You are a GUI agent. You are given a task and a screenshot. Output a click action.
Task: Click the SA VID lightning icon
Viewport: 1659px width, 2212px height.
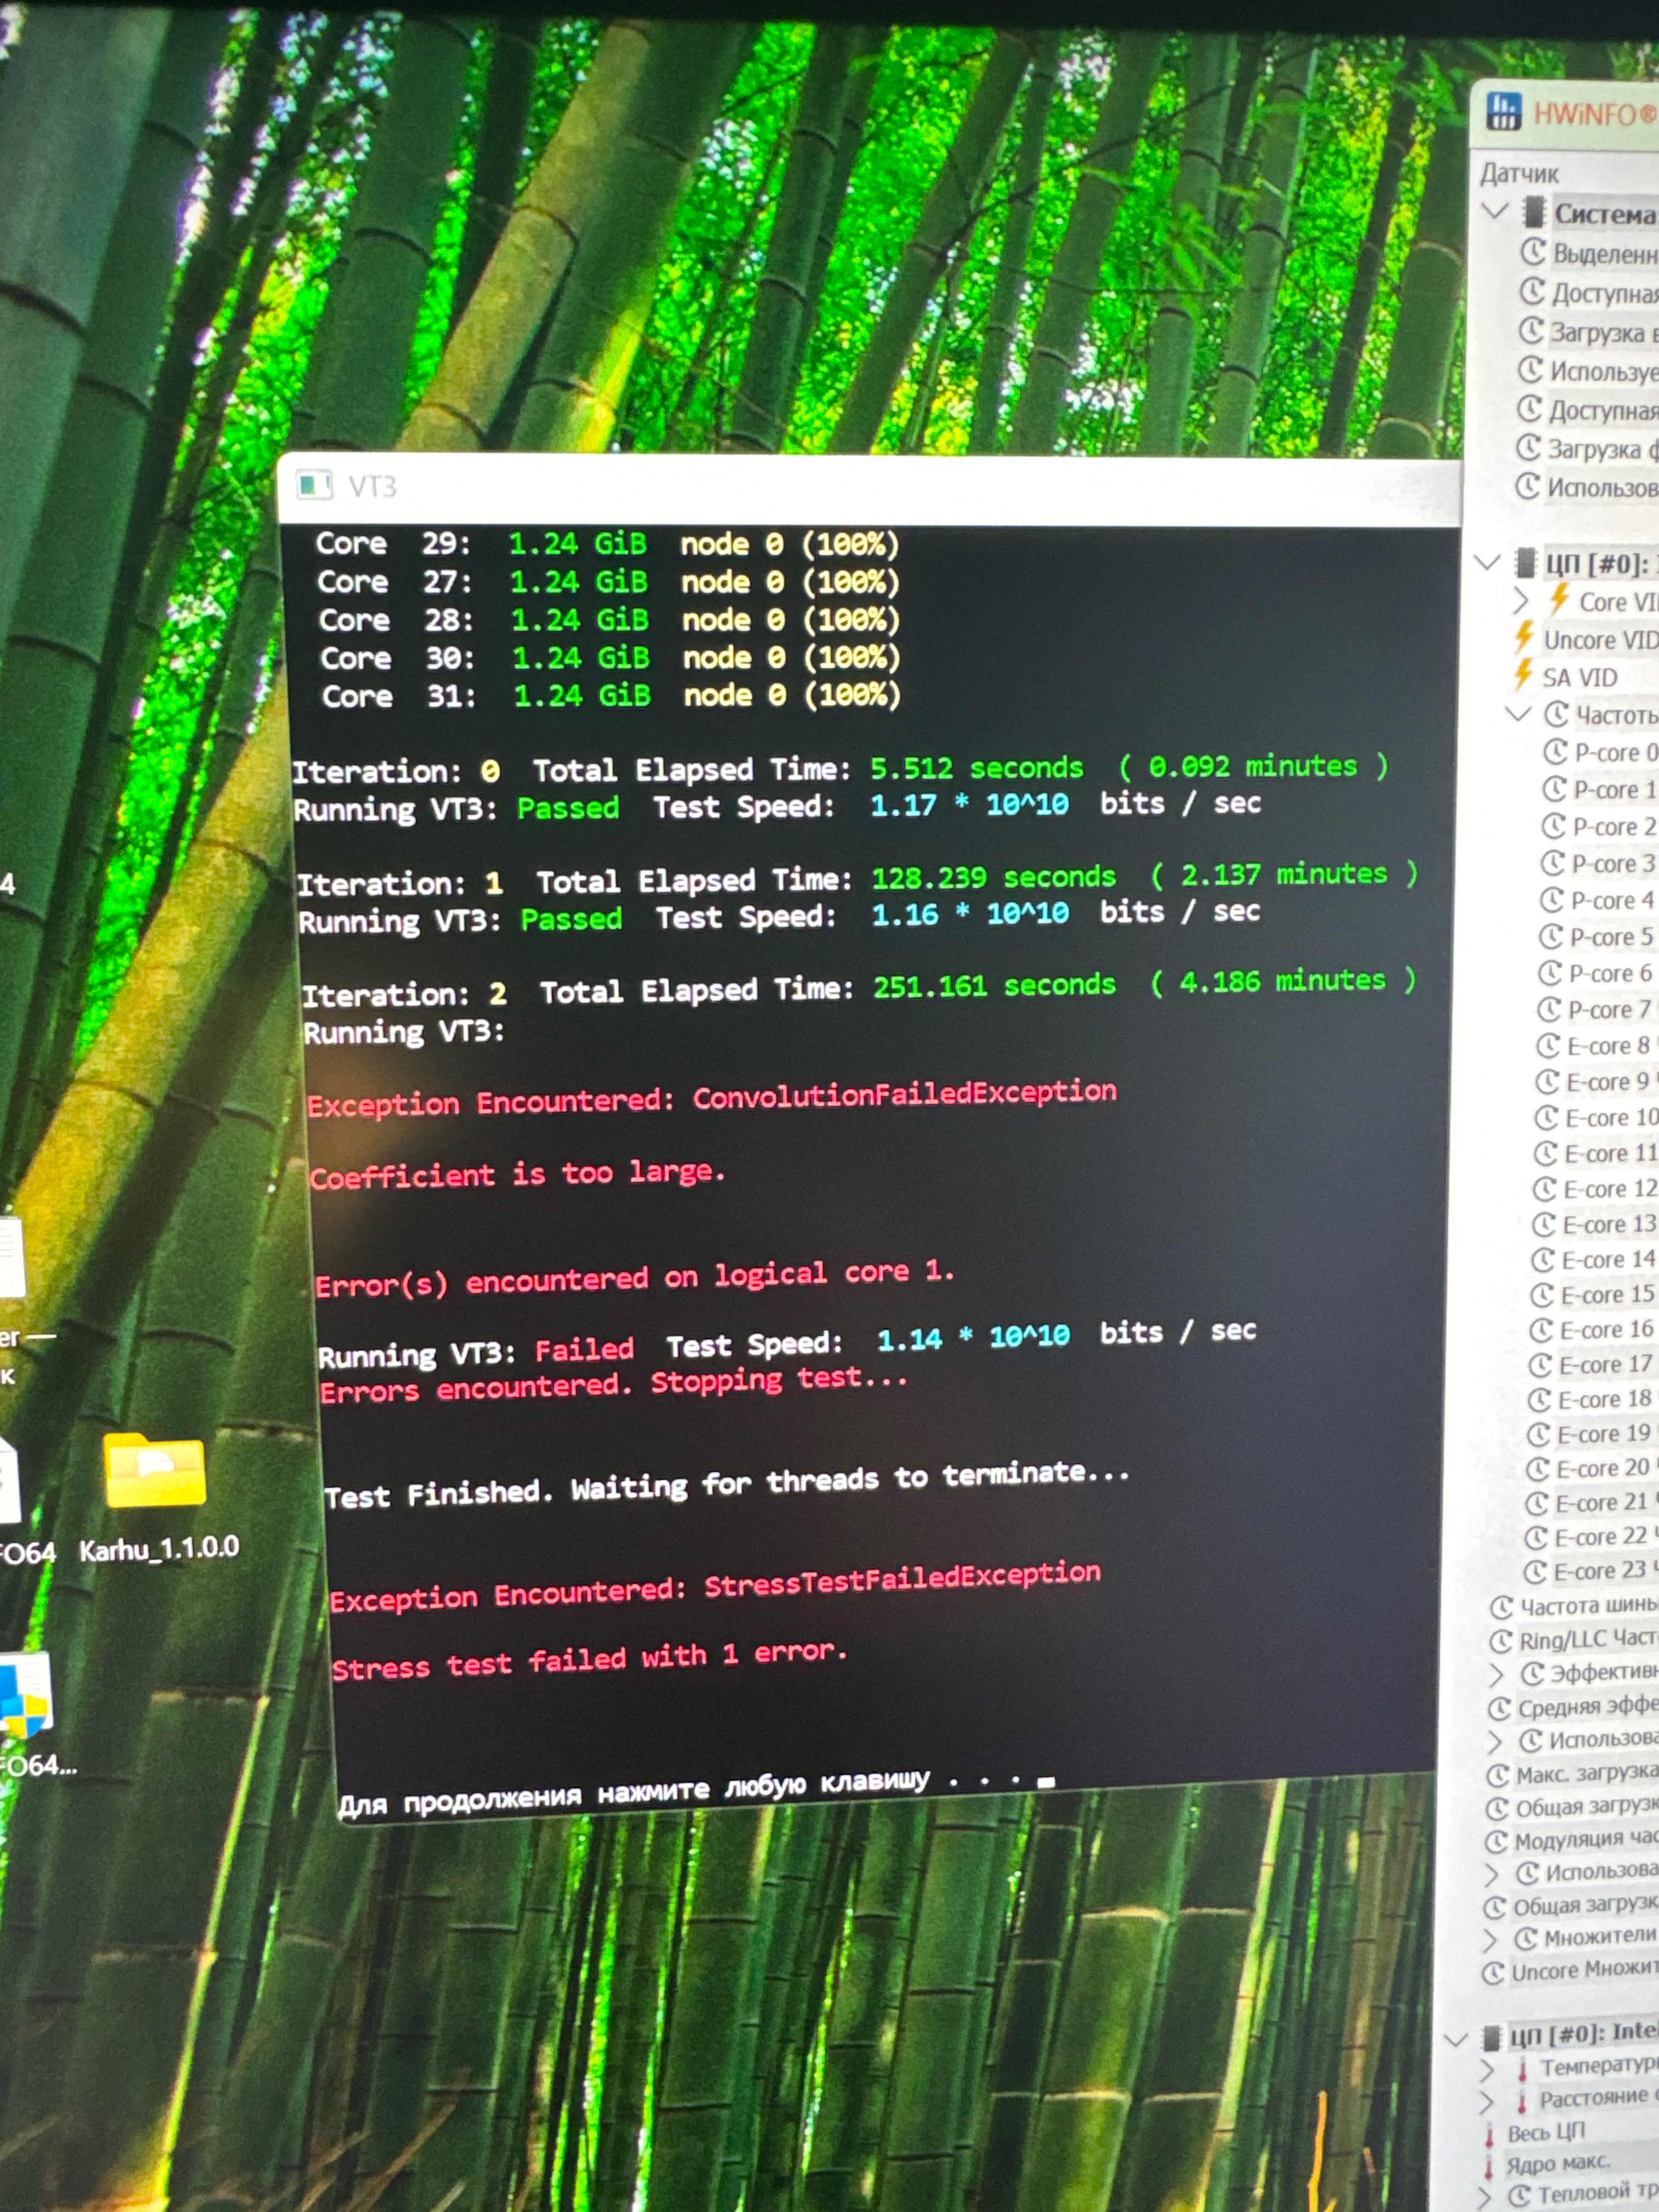click(x=1523, y=675)
